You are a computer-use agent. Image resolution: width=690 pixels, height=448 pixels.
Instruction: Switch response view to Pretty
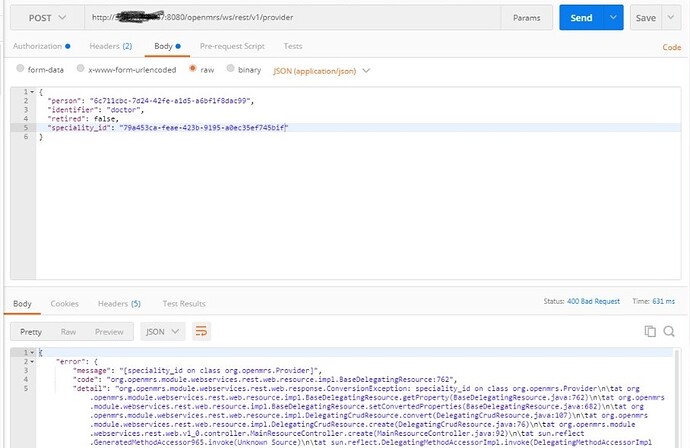click(x=31, y=332)
